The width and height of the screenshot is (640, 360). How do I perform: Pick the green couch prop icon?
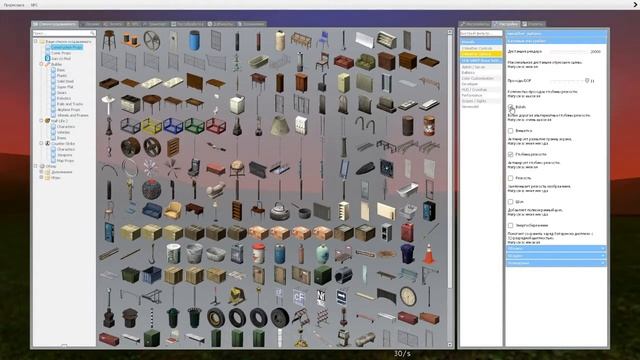365,62
